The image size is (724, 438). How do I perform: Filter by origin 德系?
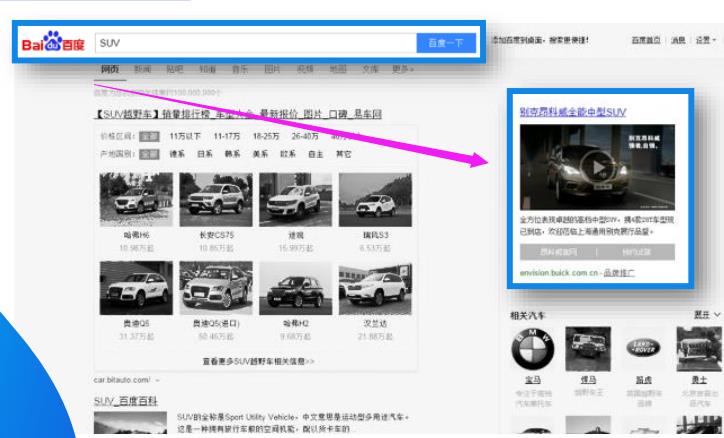point(177,154)
